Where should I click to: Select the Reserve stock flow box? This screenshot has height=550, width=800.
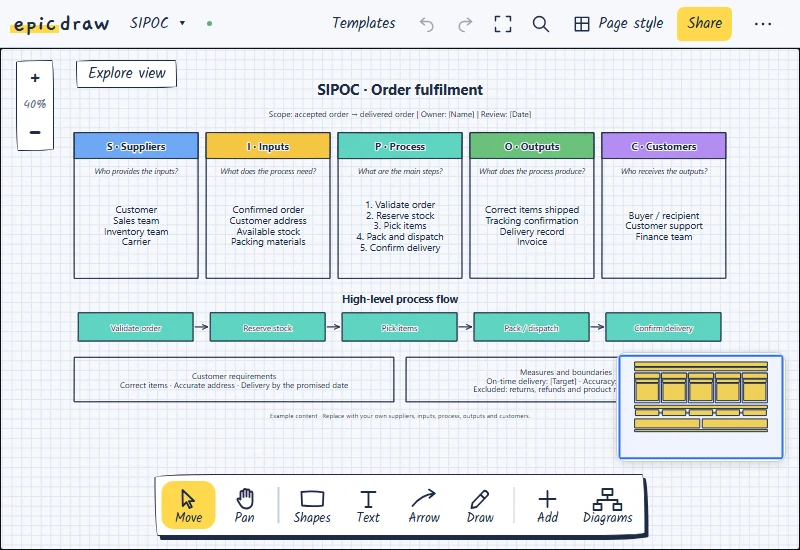coord(268,328)
